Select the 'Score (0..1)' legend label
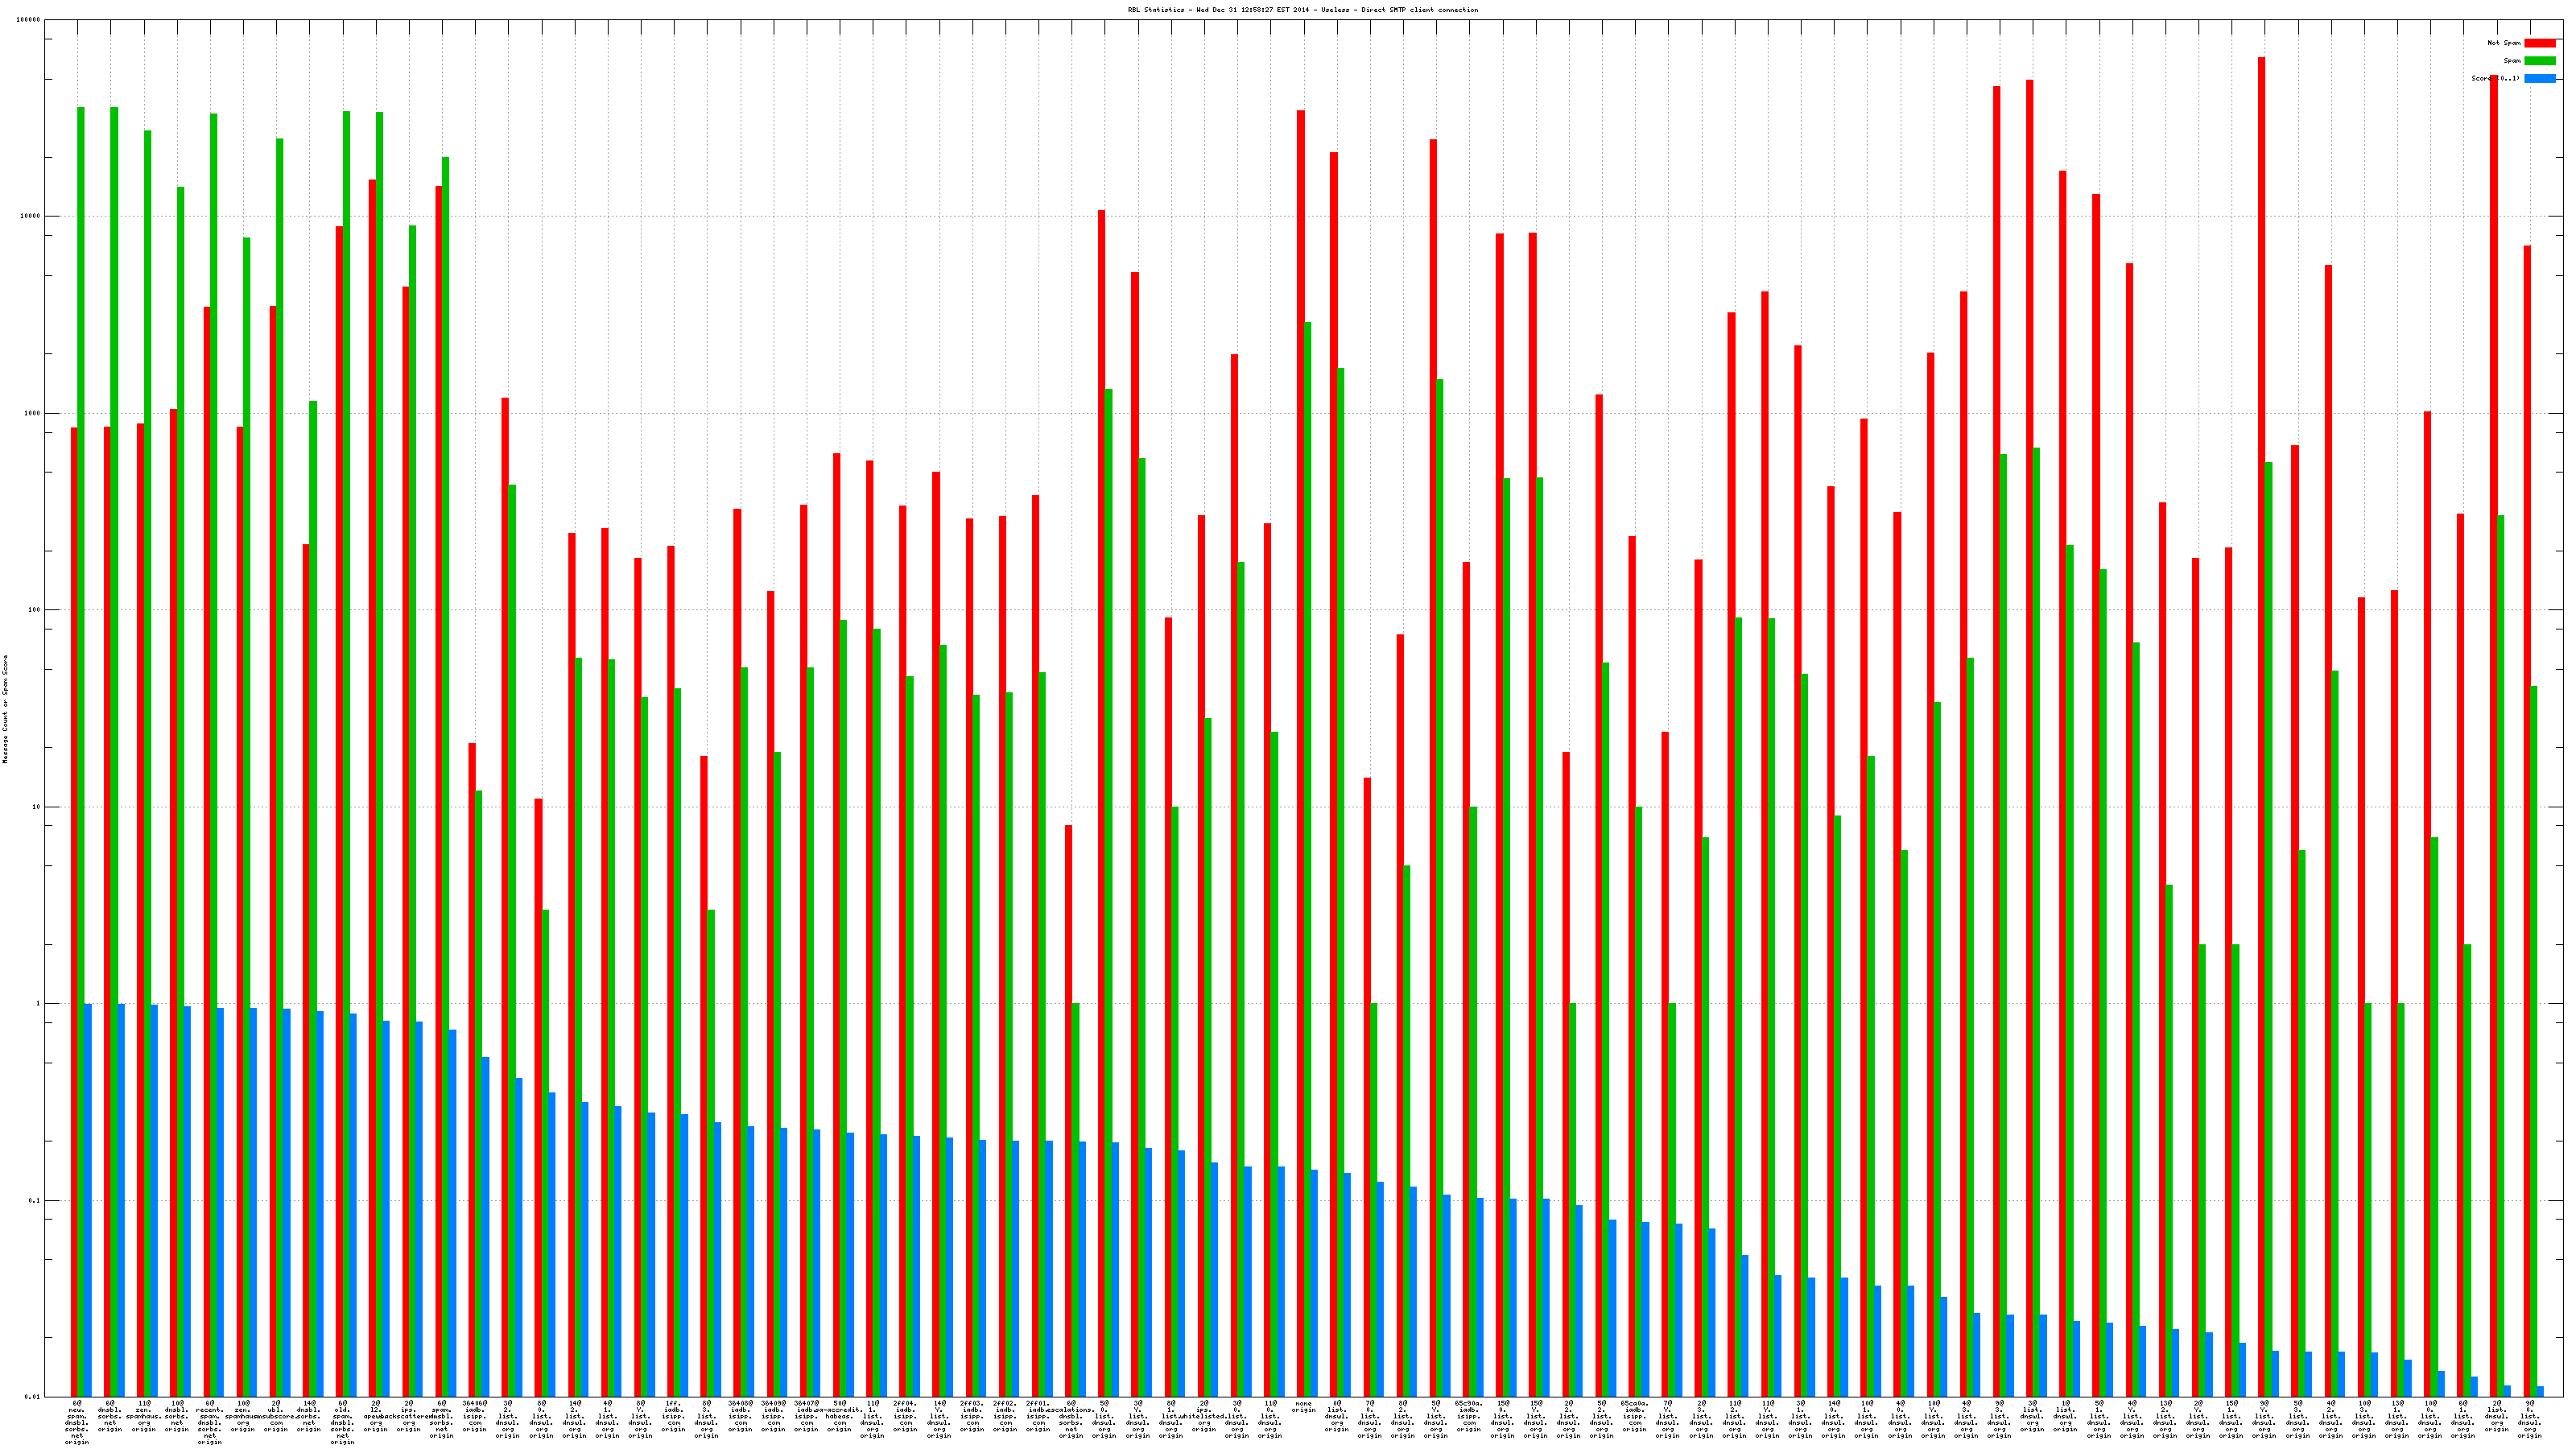The image size is (2576, 1449). click(2495, 78)
